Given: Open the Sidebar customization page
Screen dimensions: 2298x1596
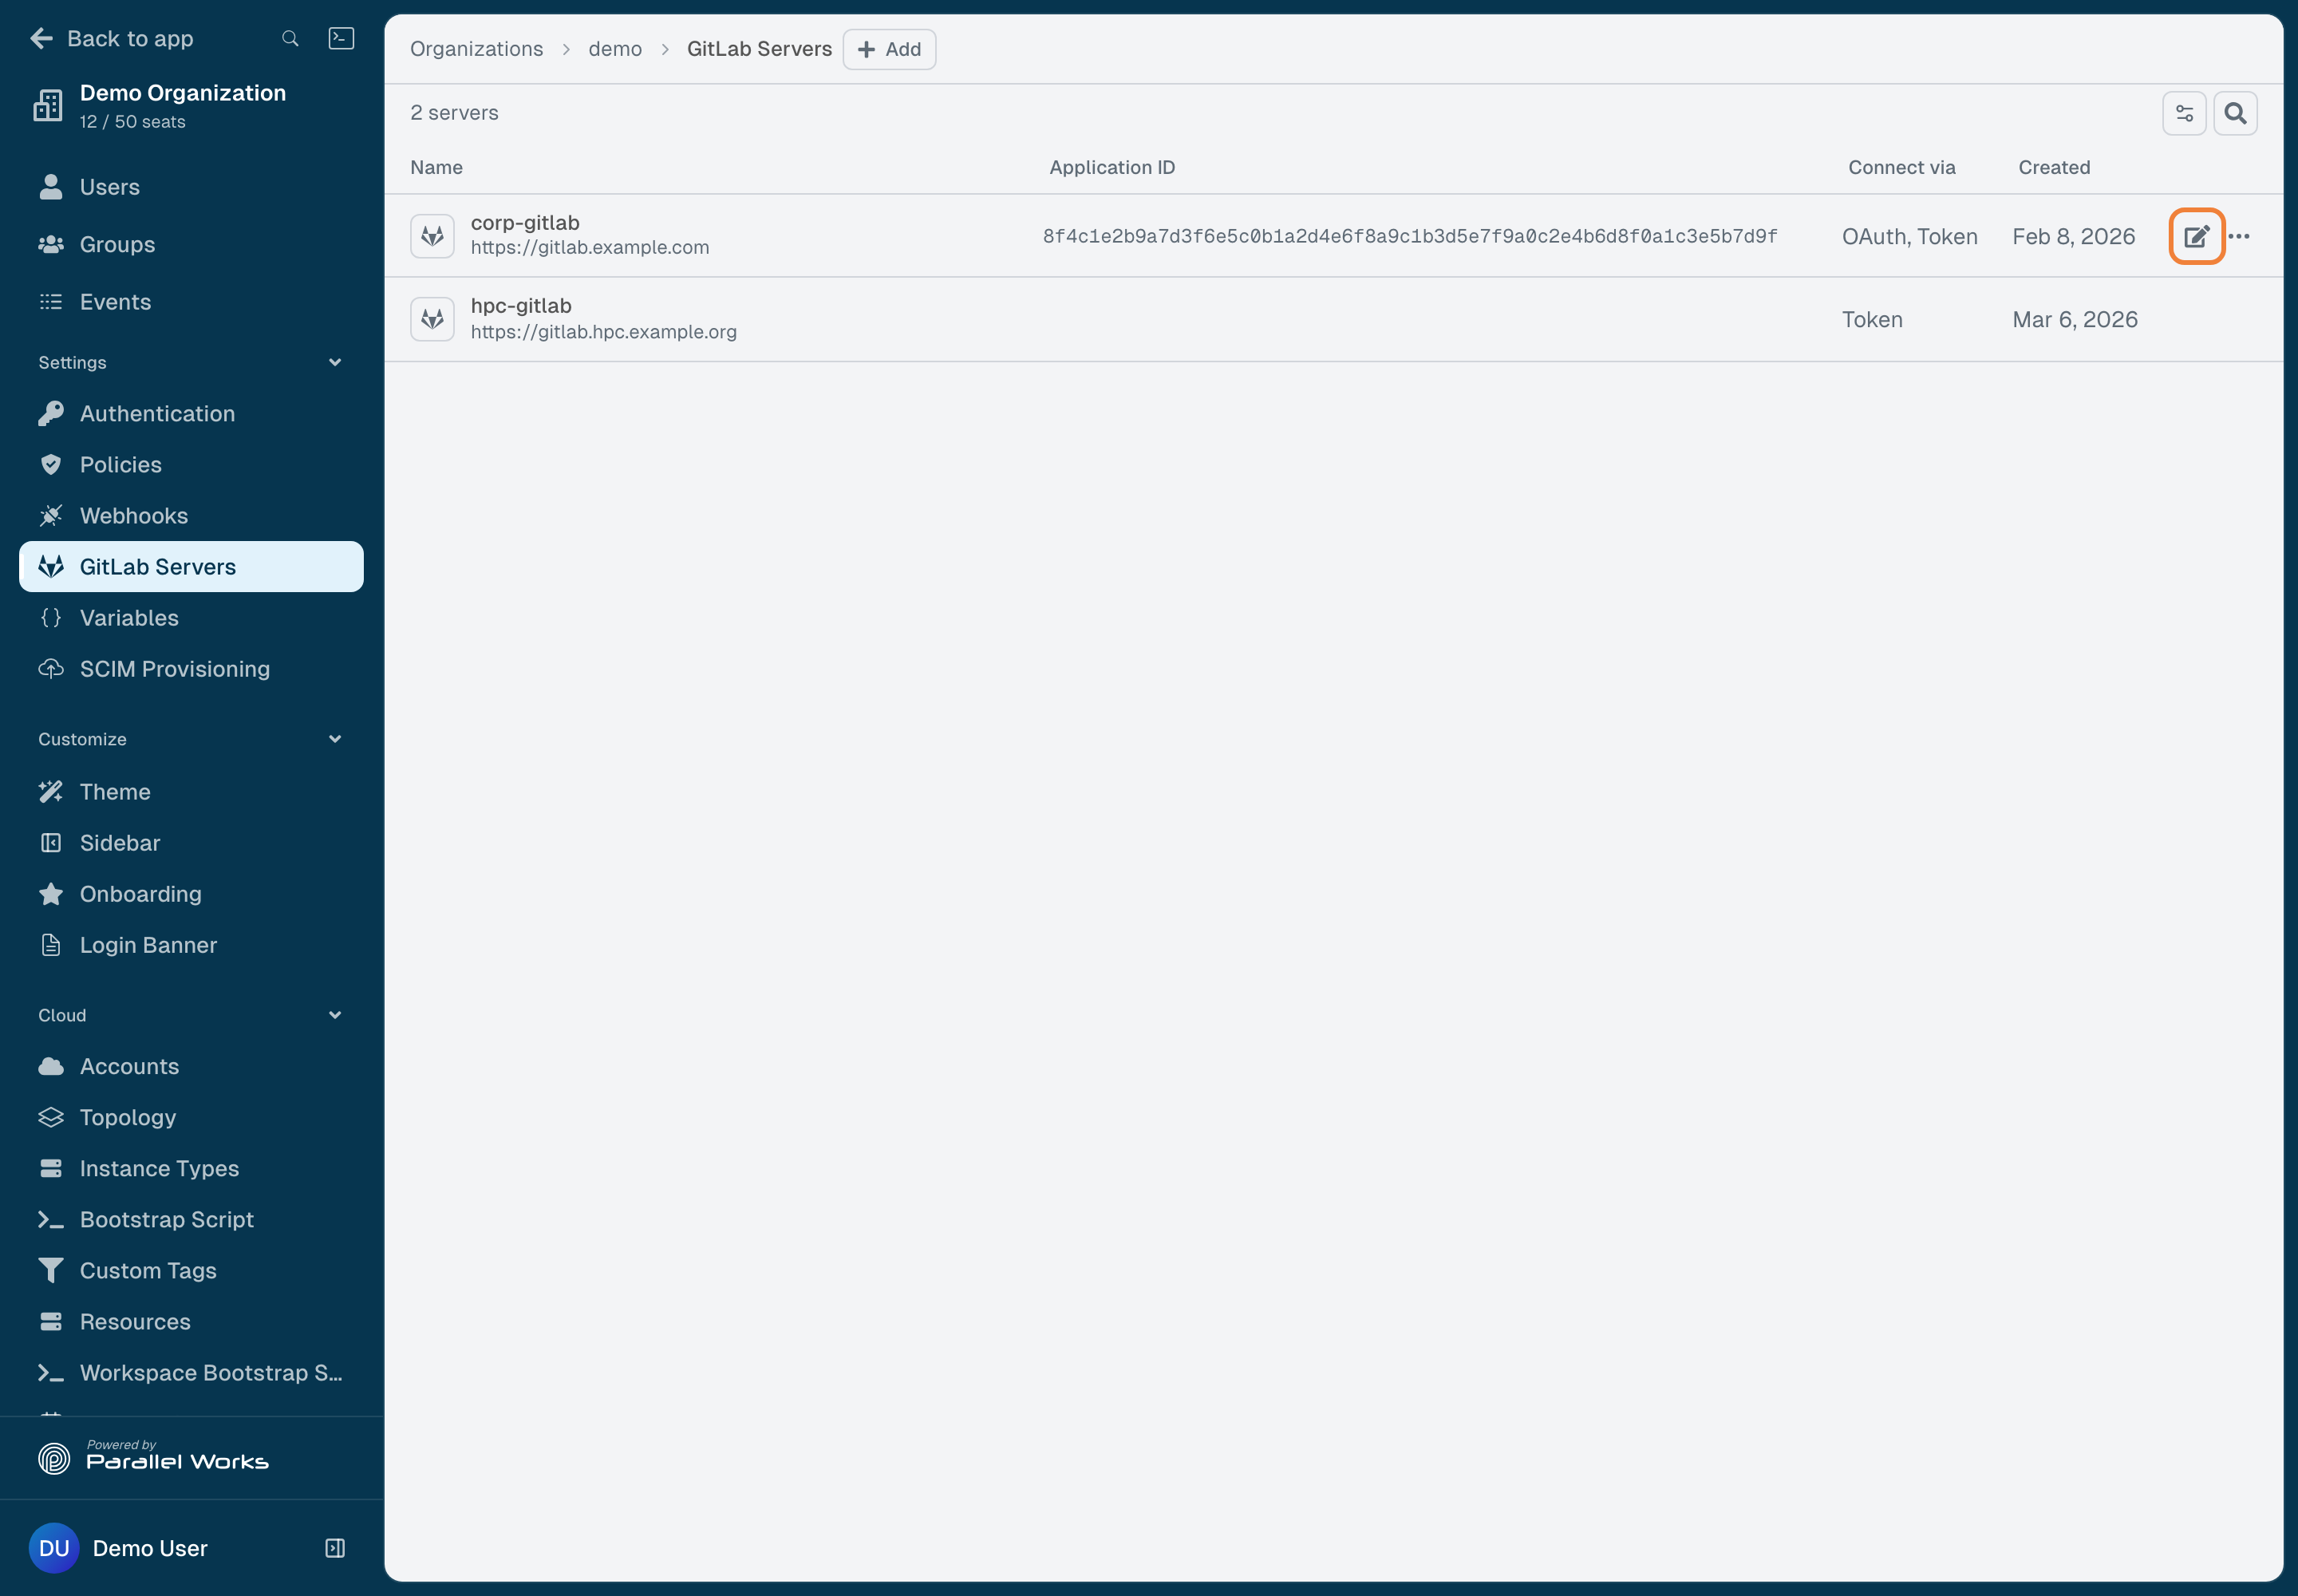Looking at the screenshot, I should [191, 842].
